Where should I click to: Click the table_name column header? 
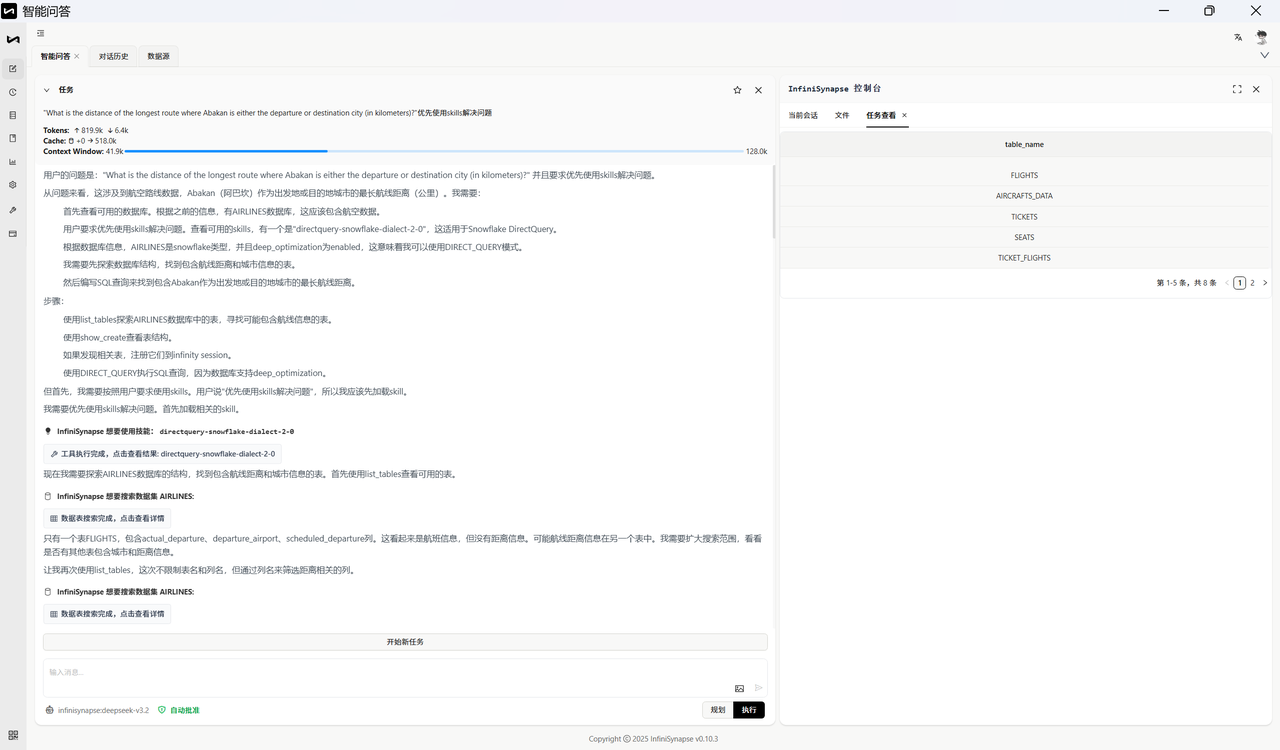tap(1024, 145)
